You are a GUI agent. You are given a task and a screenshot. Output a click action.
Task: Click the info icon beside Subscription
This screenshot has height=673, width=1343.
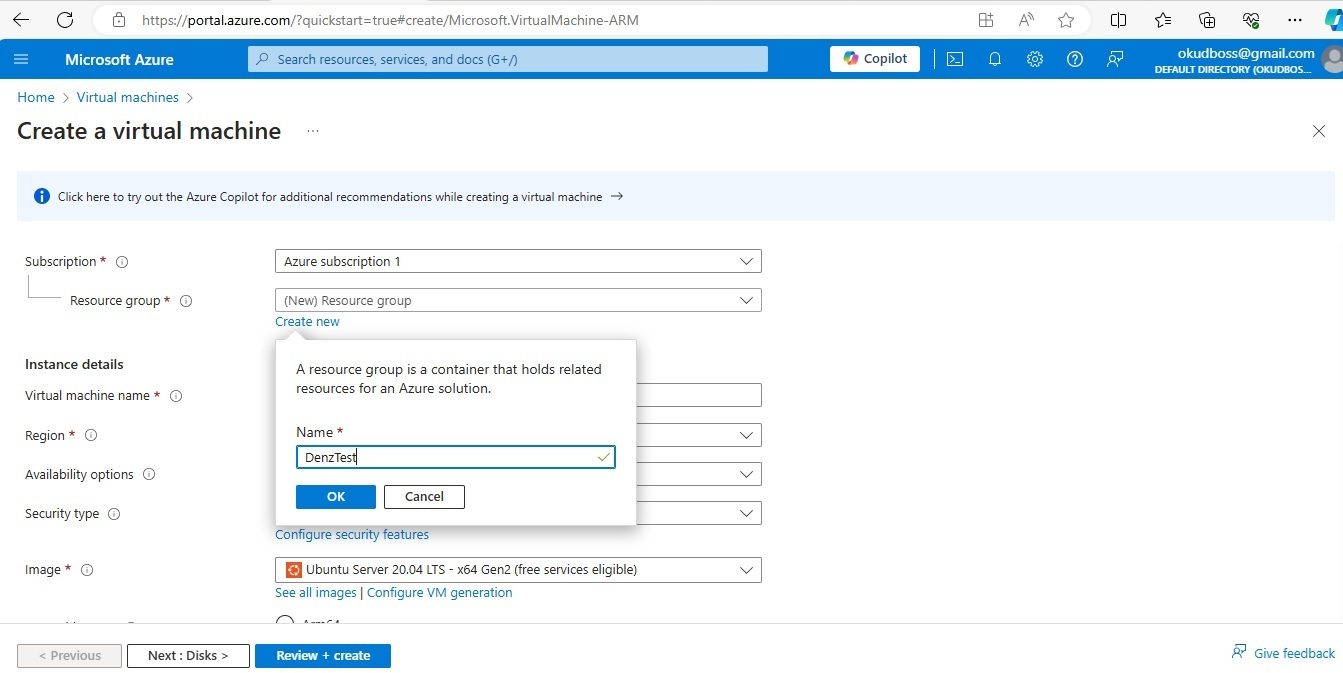pos(122,262)
